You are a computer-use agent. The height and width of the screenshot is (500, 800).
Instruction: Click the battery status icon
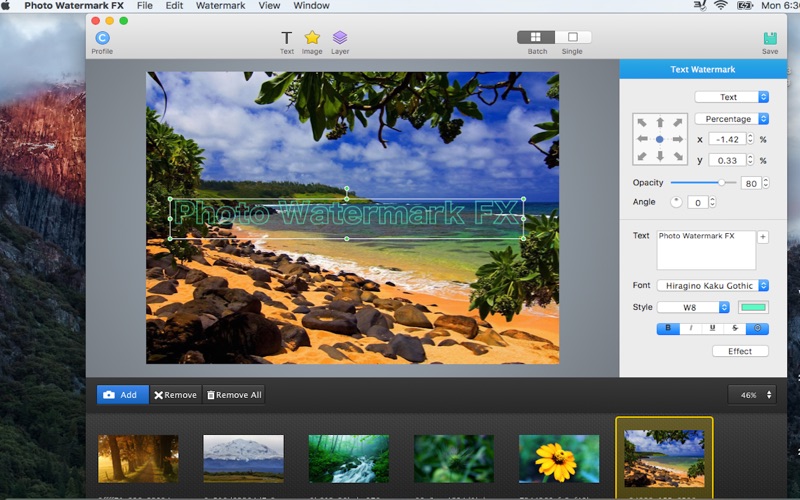[x=745, y=6]
